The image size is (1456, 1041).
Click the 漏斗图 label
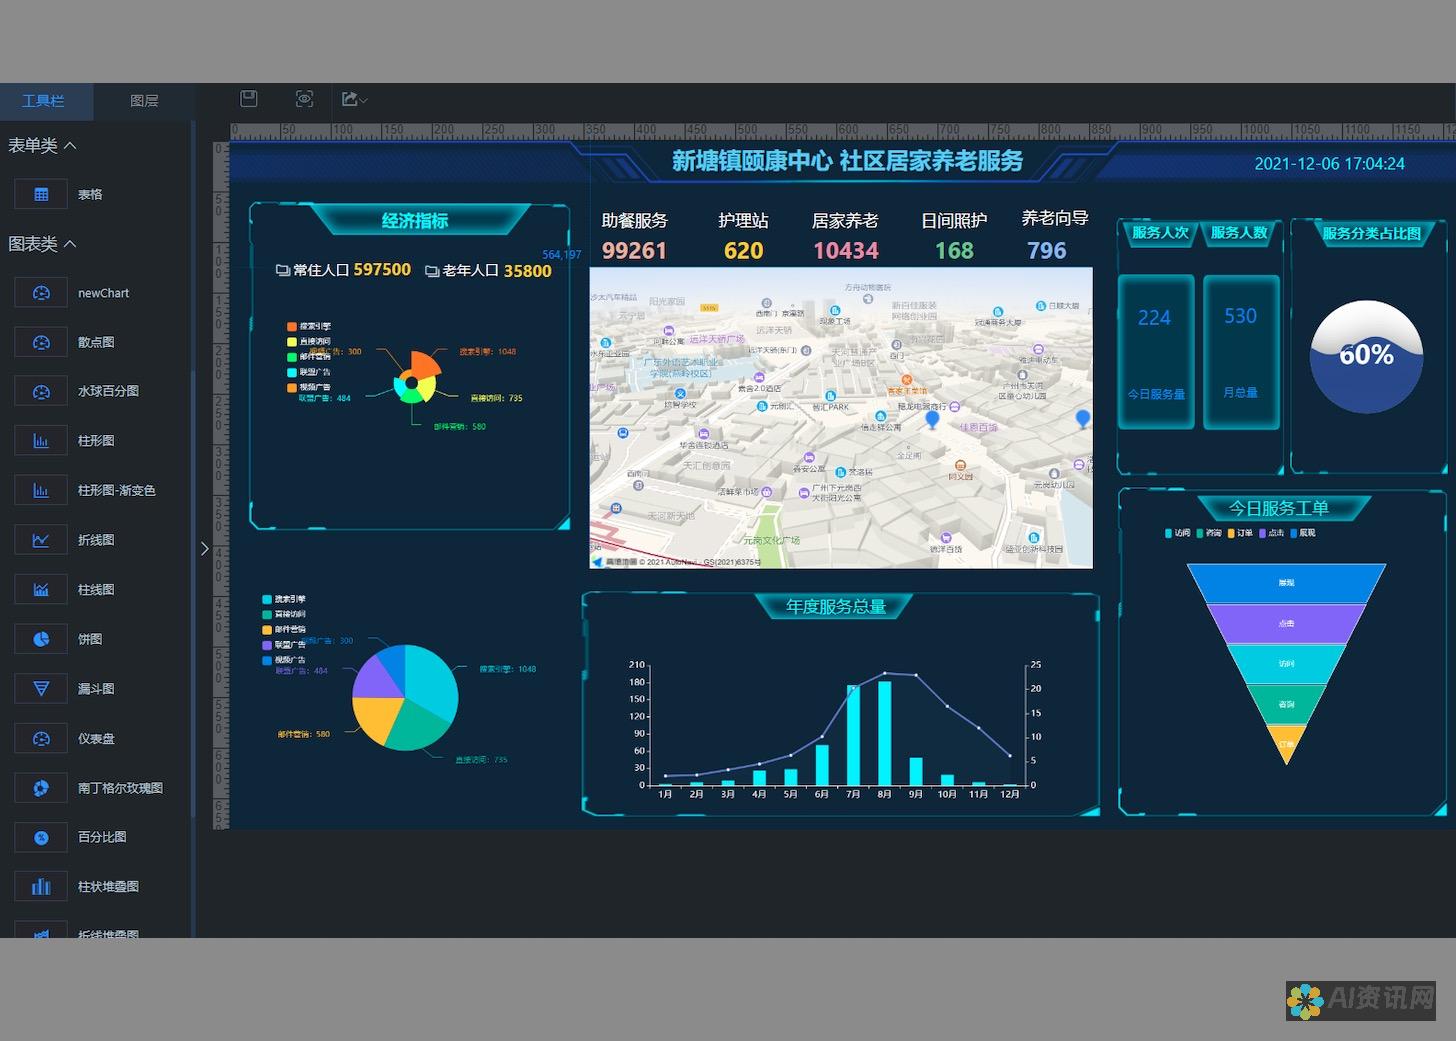click(96, 689)
